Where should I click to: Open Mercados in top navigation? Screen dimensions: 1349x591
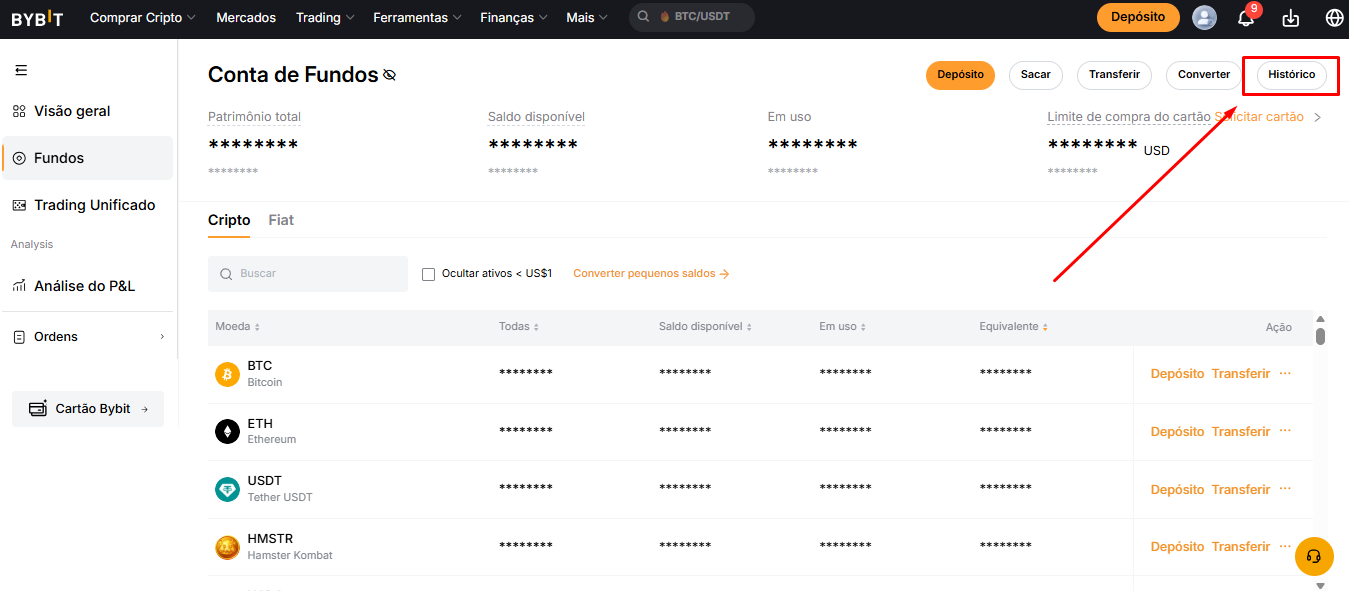246,17
